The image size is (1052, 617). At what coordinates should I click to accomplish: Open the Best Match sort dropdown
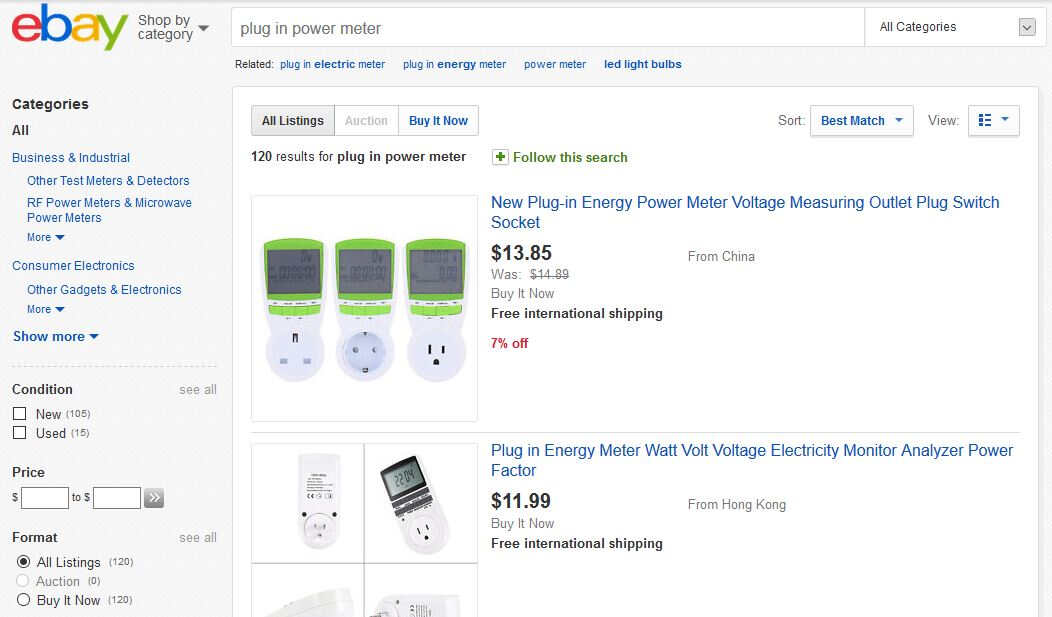[x=861, y=121]
